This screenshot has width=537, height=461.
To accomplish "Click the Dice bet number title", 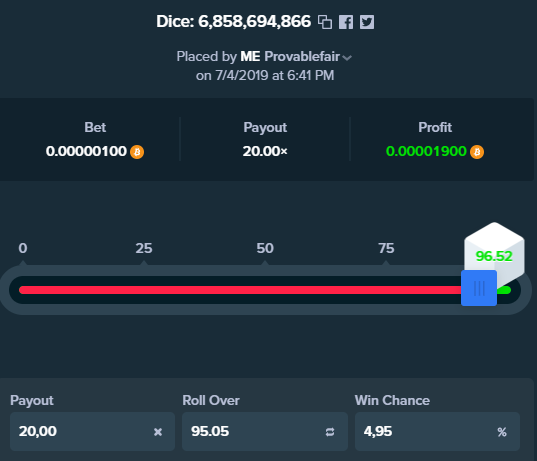I will pyautogui.click(x=234, y=22).
